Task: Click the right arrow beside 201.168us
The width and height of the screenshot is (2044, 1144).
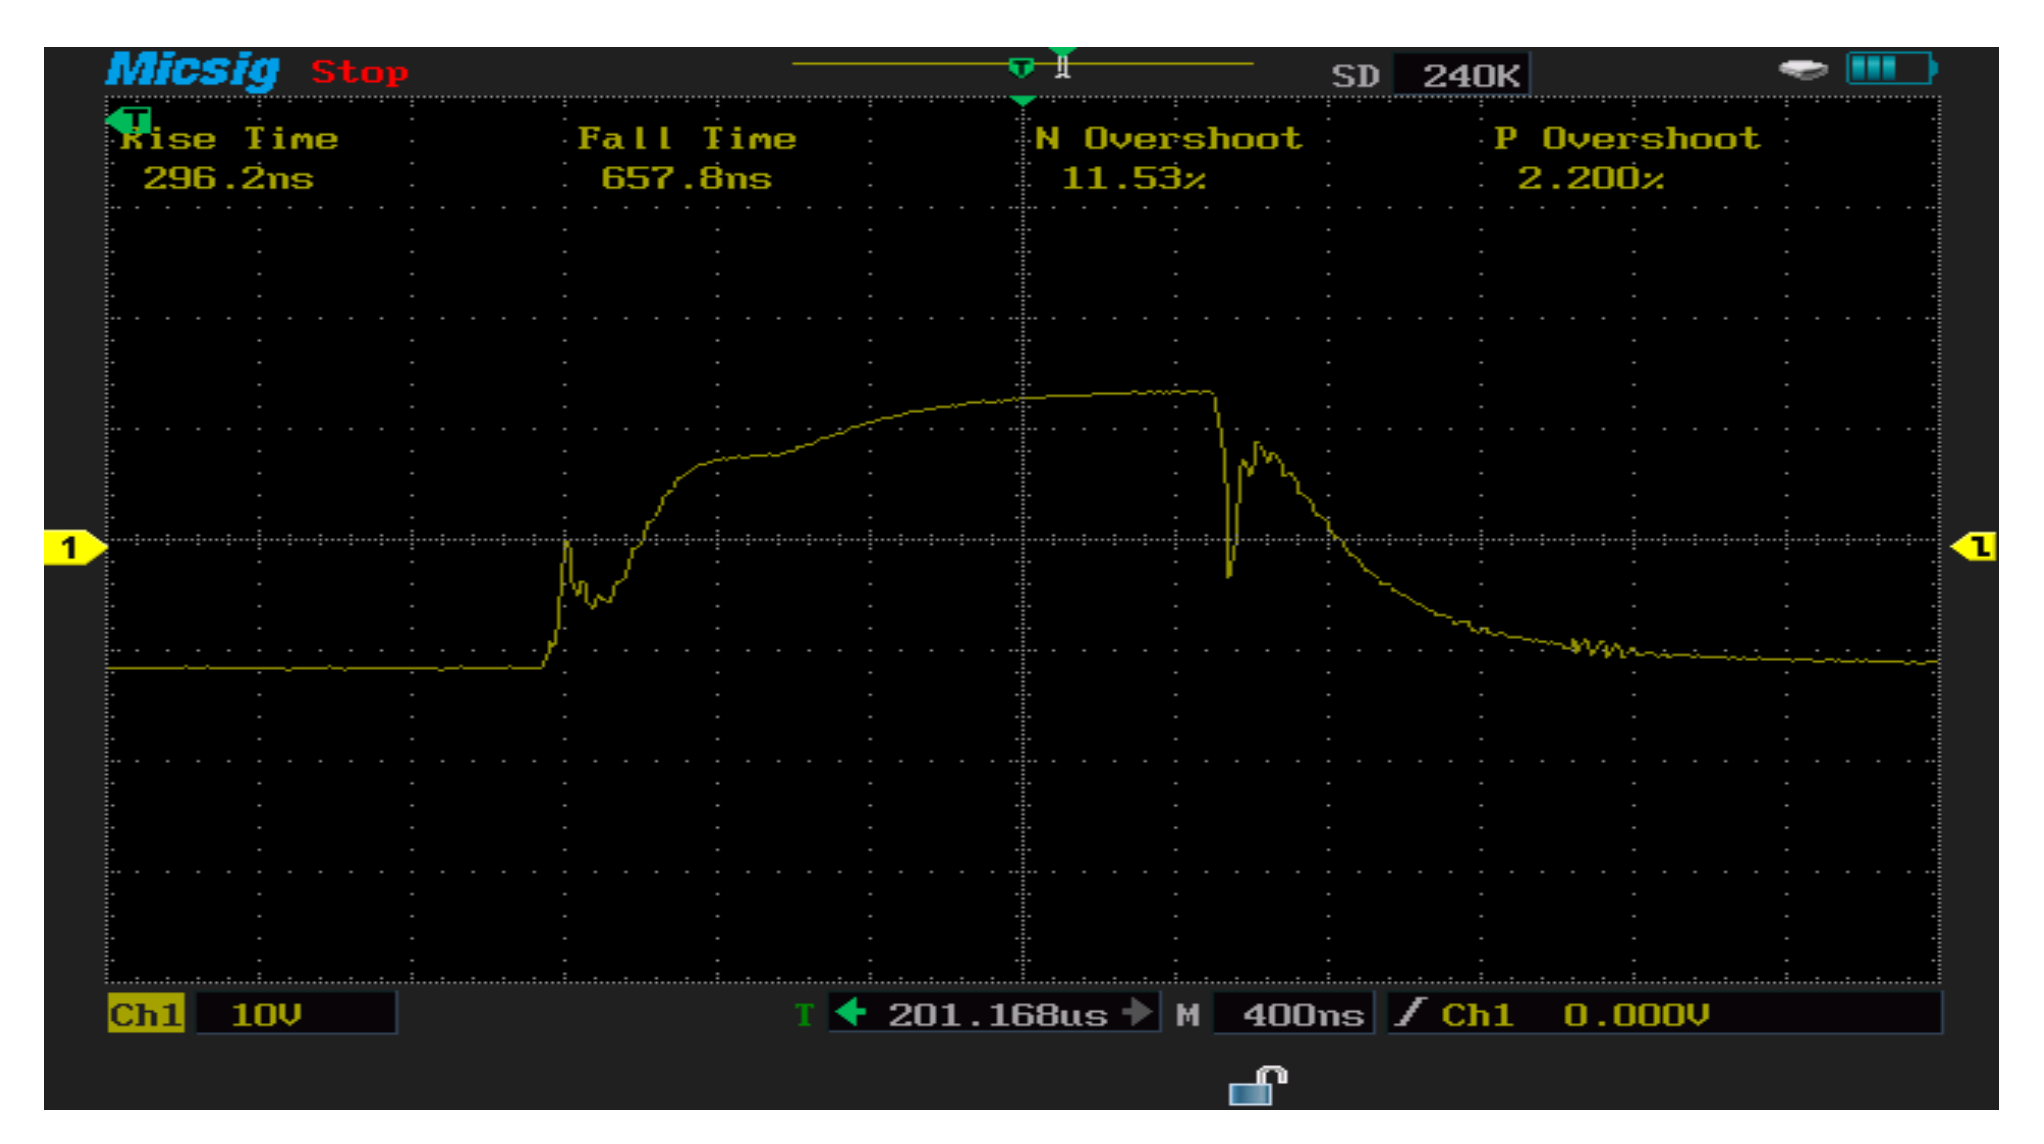Action: click(1137, 1013)
